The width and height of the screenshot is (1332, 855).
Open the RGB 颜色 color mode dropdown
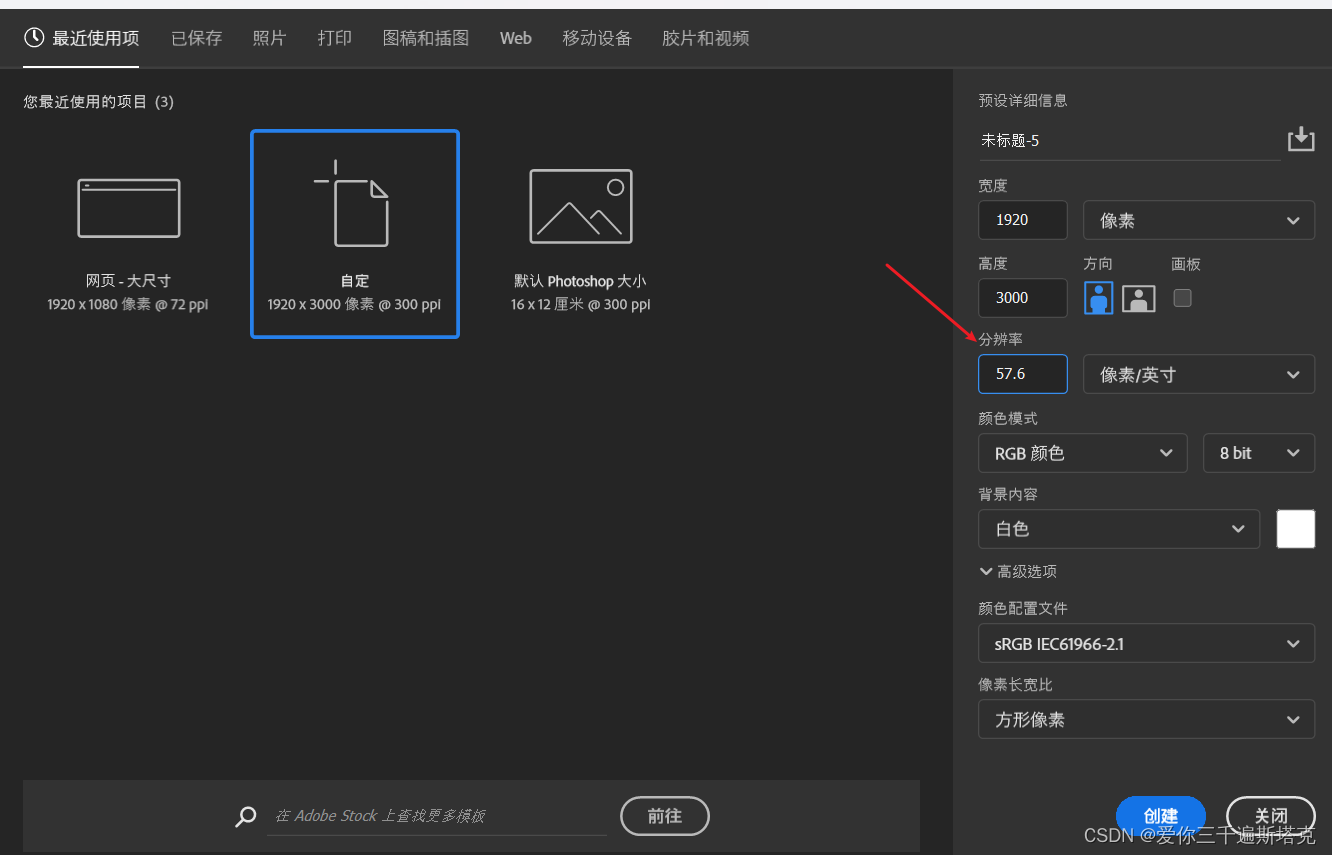1083,453
